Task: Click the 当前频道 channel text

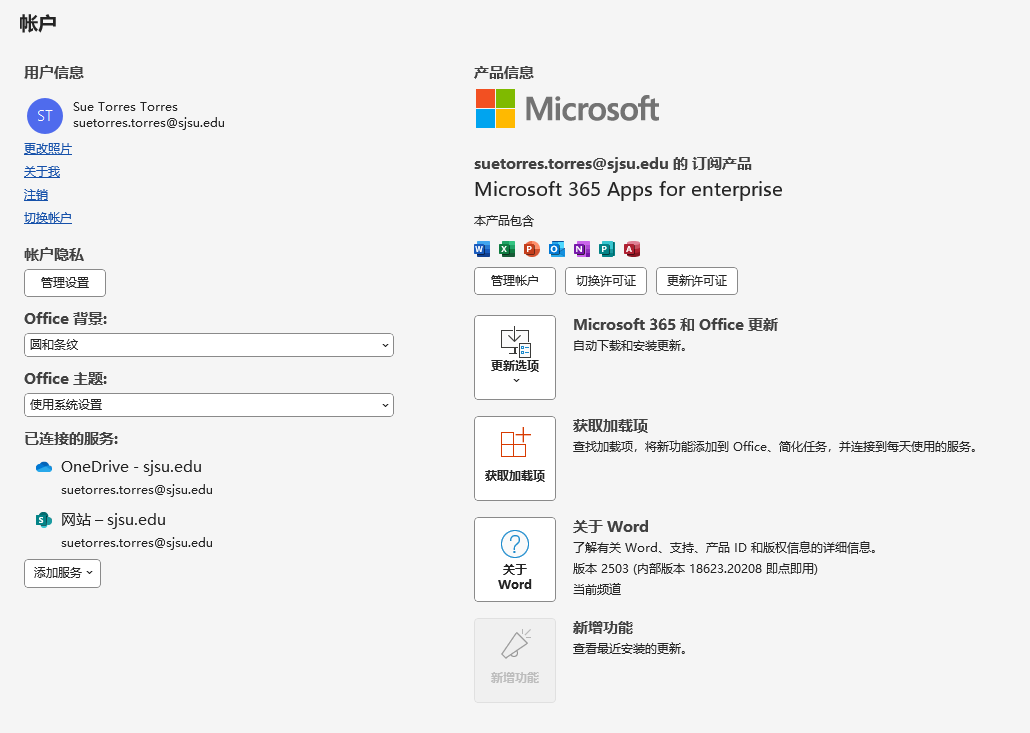Action: pos(597,590)
